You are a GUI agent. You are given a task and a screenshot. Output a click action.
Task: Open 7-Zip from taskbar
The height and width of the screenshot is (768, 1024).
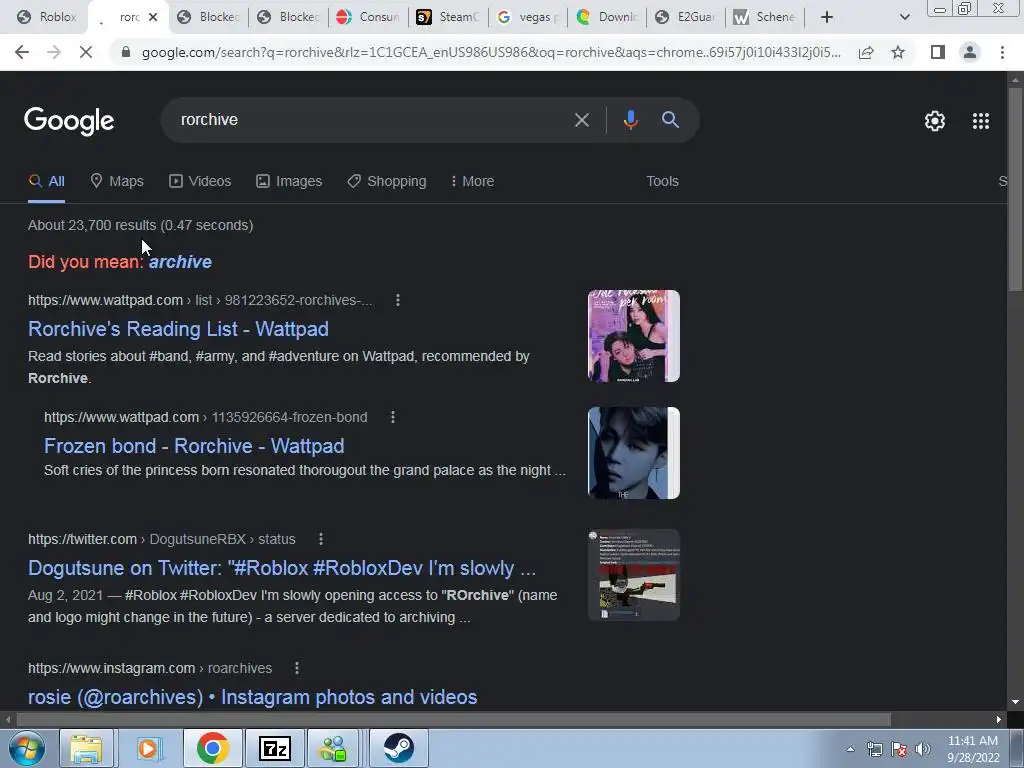click(274, 748)
